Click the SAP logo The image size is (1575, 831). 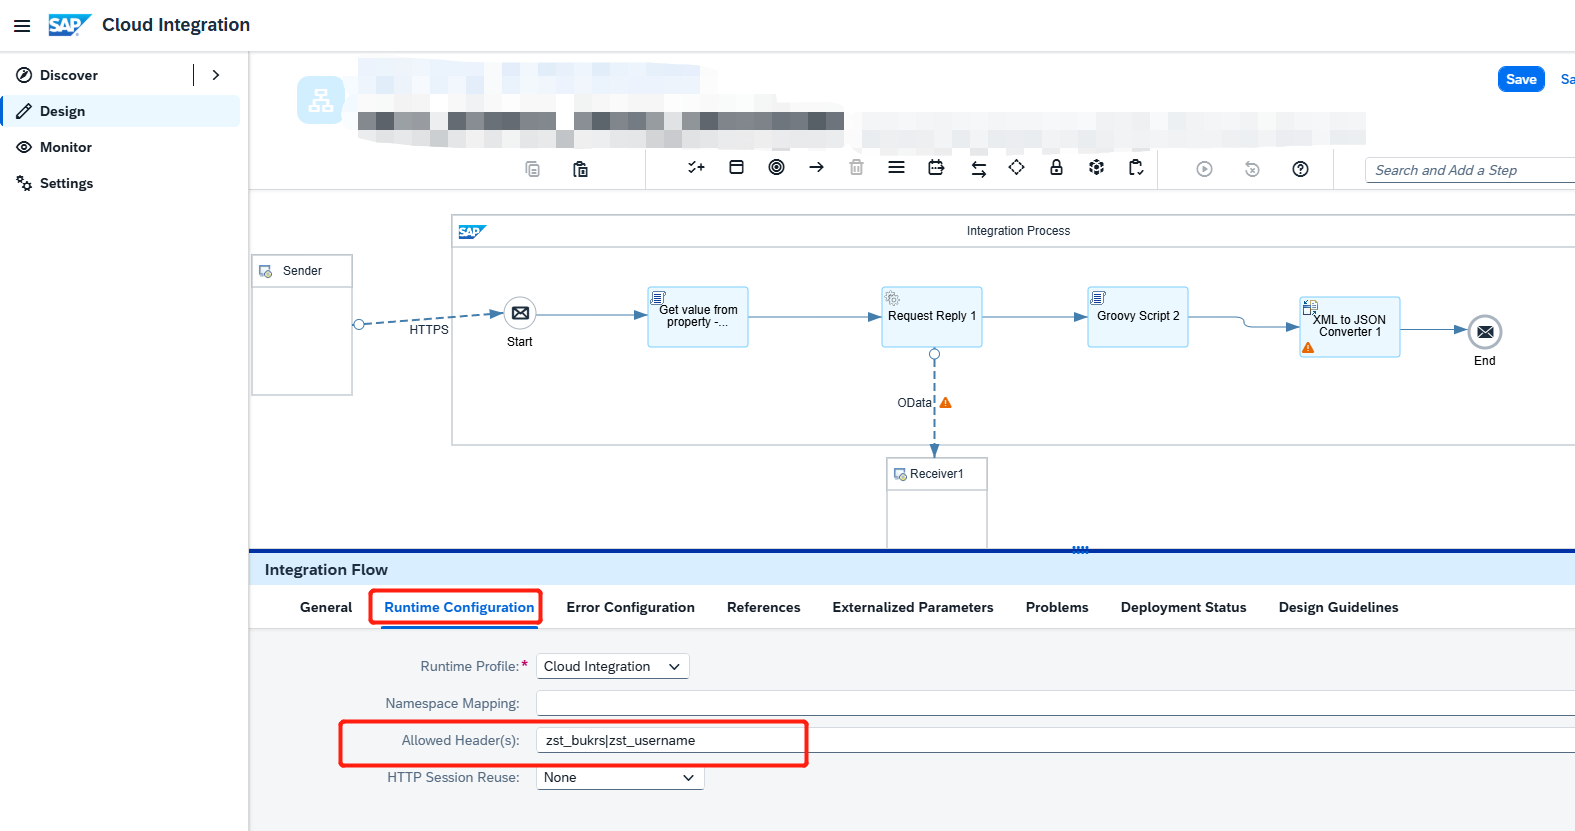[69, 25]
